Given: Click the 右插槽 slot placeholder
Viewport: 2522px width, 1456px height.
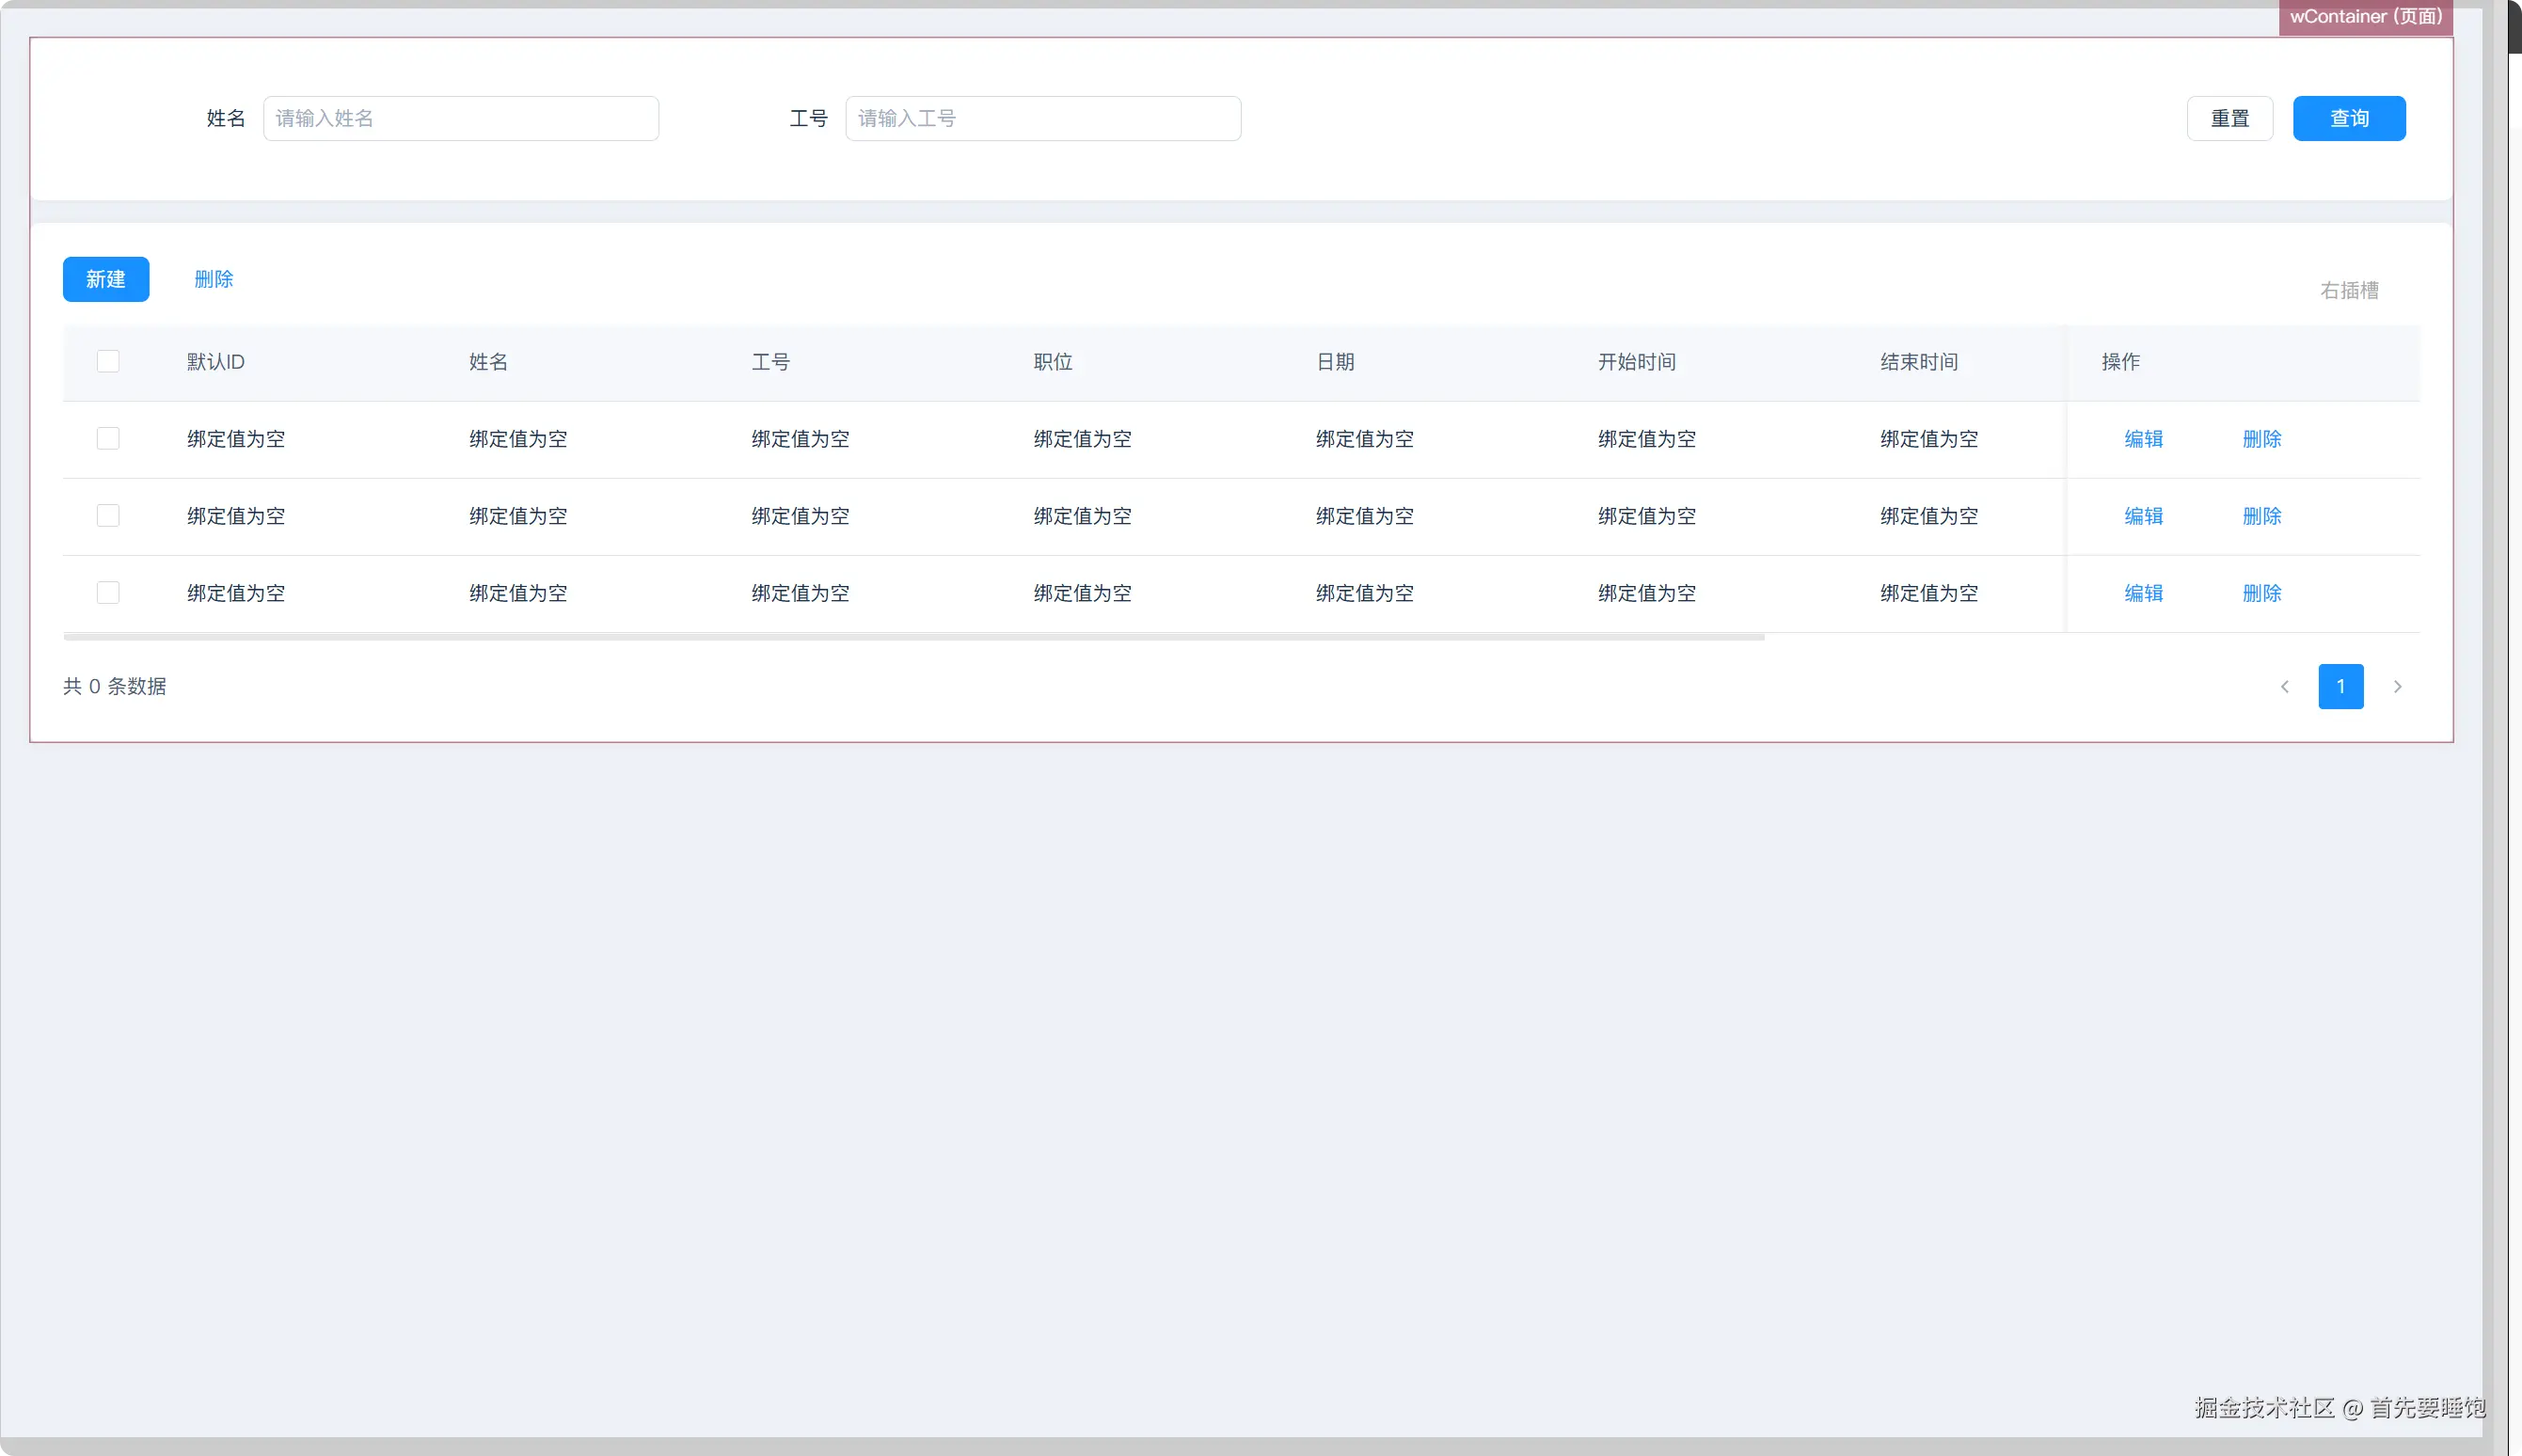Looking at the screenshot, I should click(2348, 290).
